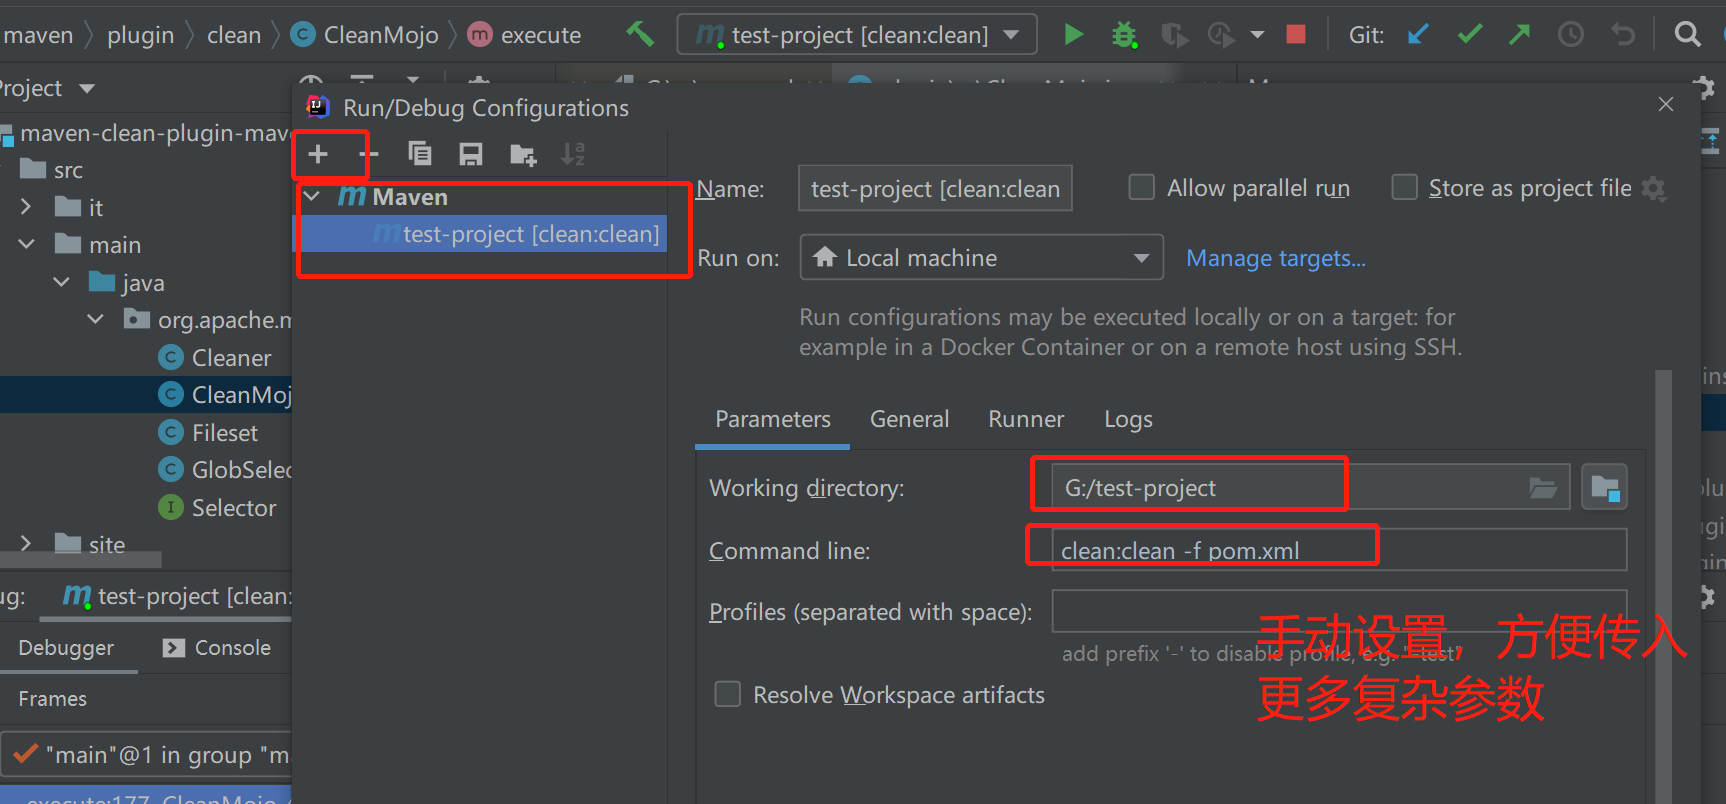Click the Add New Configuration plus icon
Screen dimensions: 1726x804
tap(318, 154)
